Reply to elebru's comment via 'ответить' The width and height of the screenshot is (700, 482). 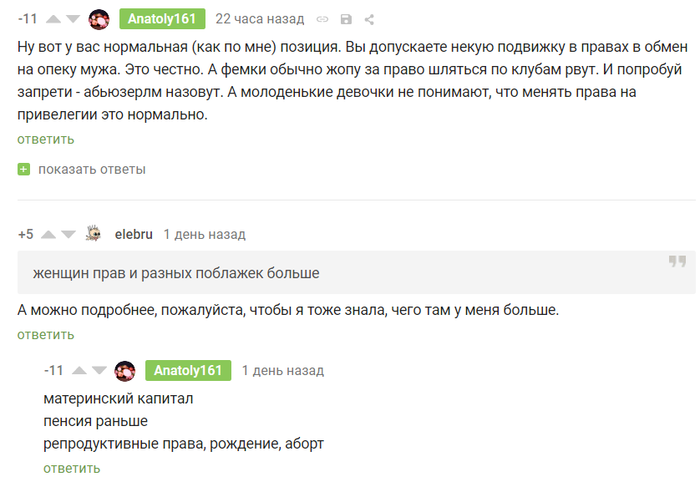pos(46,334)
